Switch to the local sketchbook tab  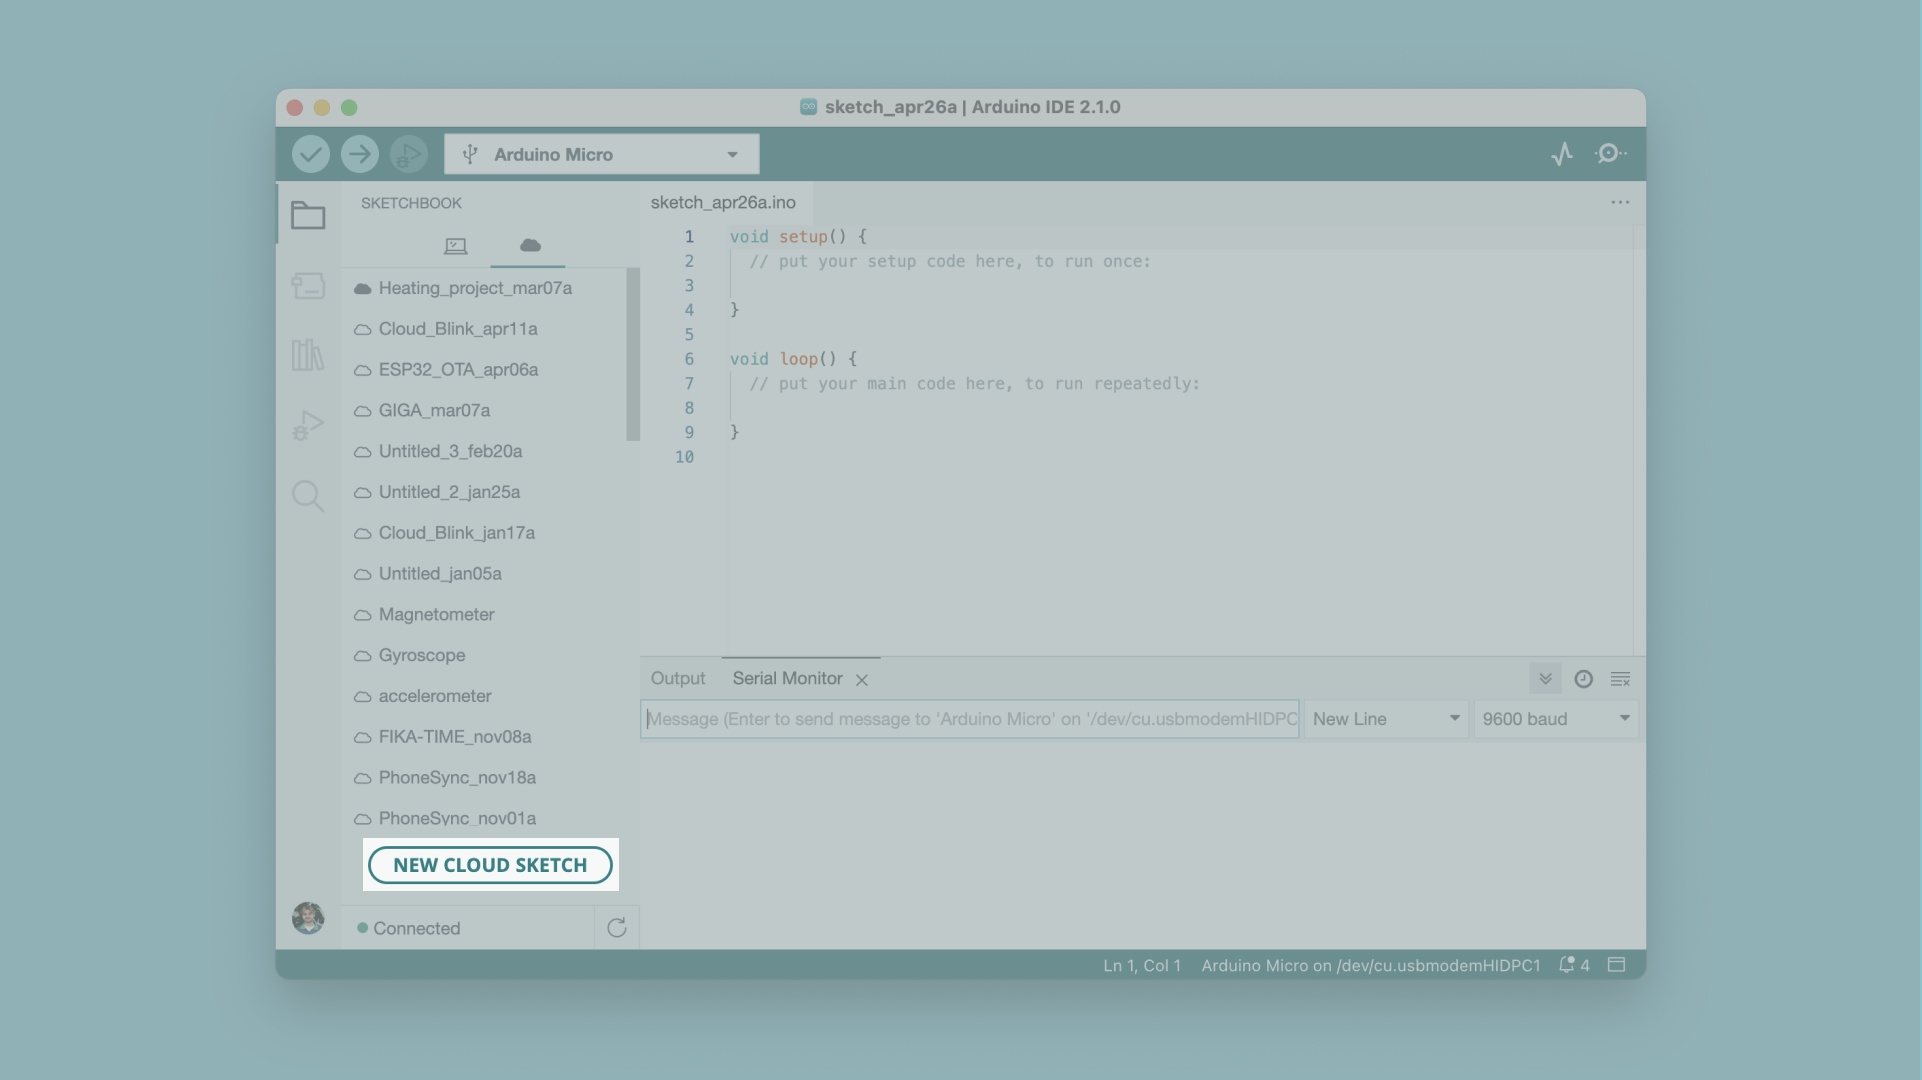[455, 246]
